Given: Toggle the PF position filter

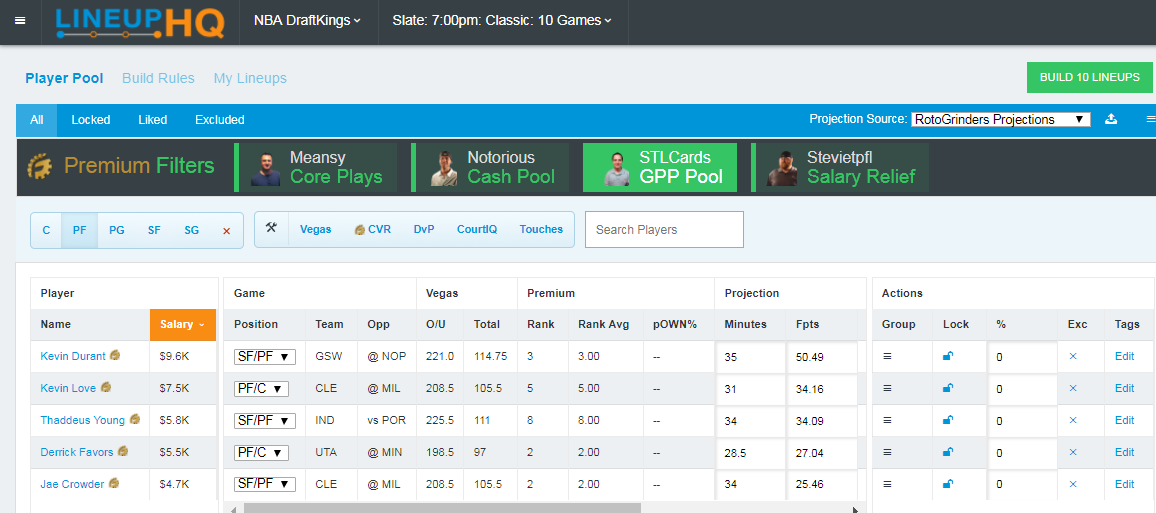Looking at the screenshot, I should [80, 230].
